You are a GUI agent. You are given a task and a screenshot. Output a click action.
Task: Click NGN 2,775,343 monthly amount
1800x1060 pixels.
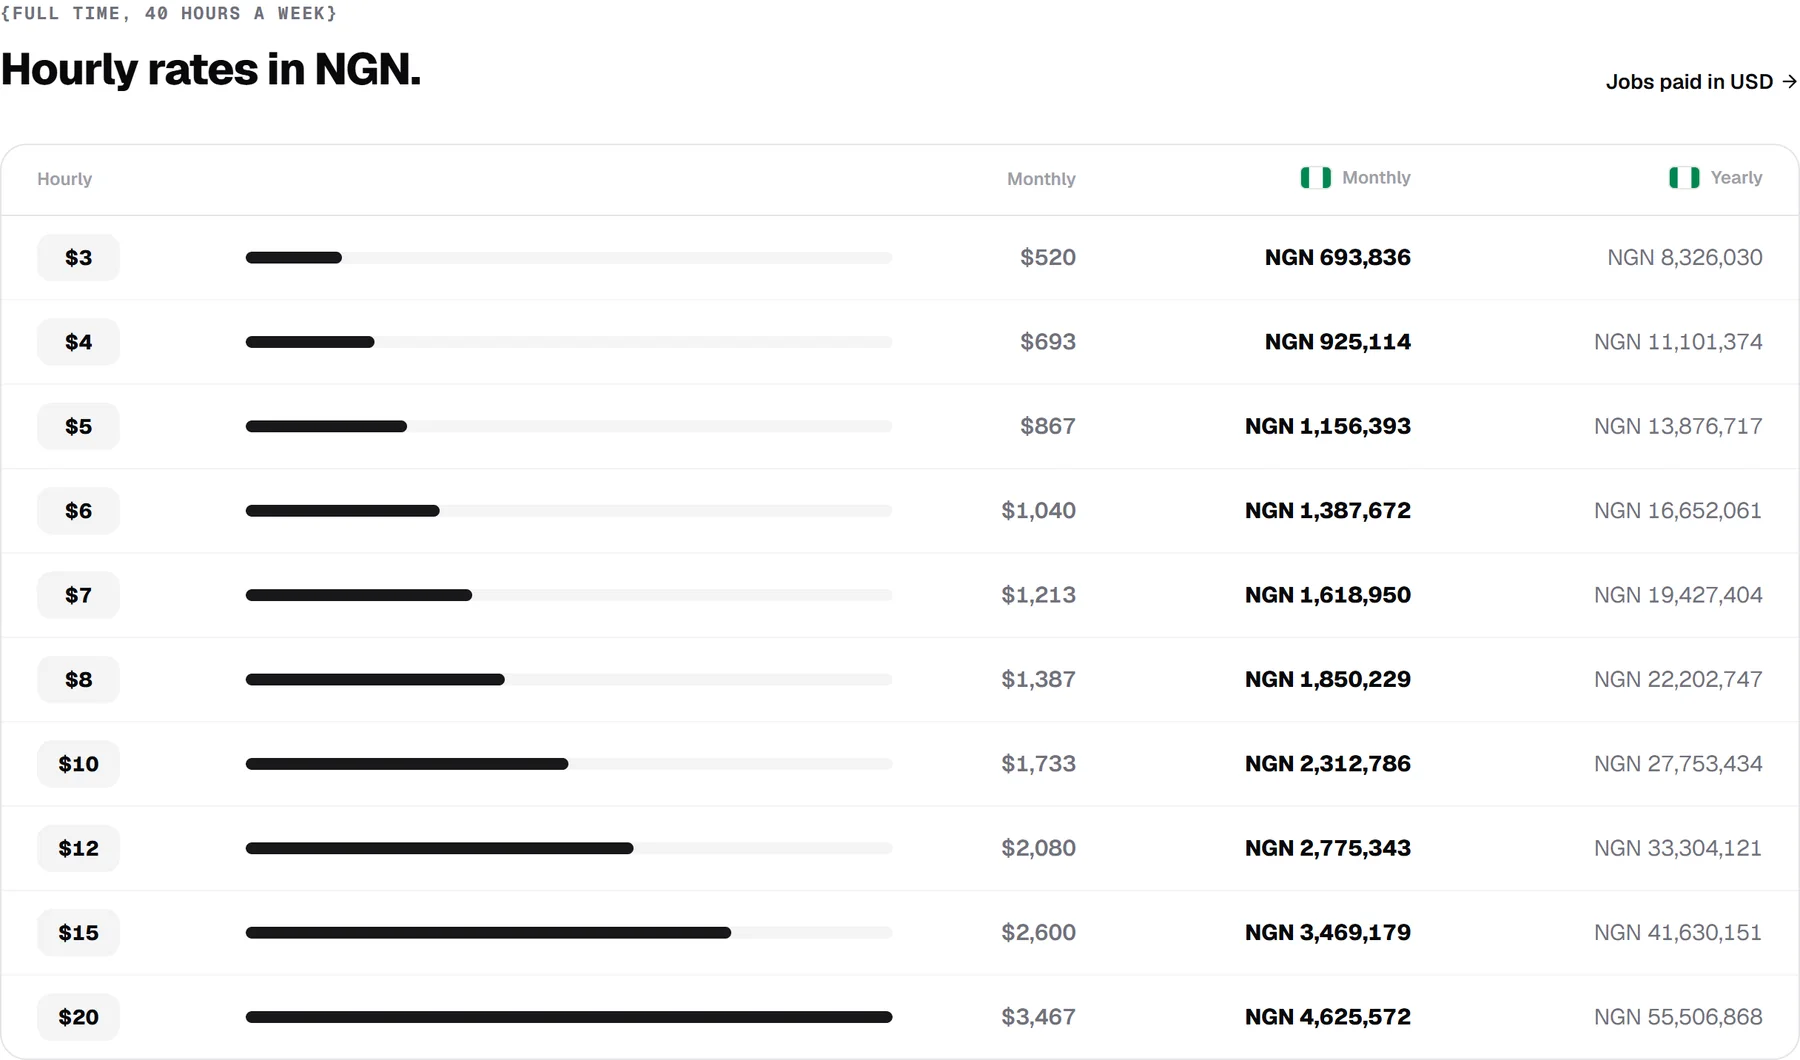coord(1328,848)
